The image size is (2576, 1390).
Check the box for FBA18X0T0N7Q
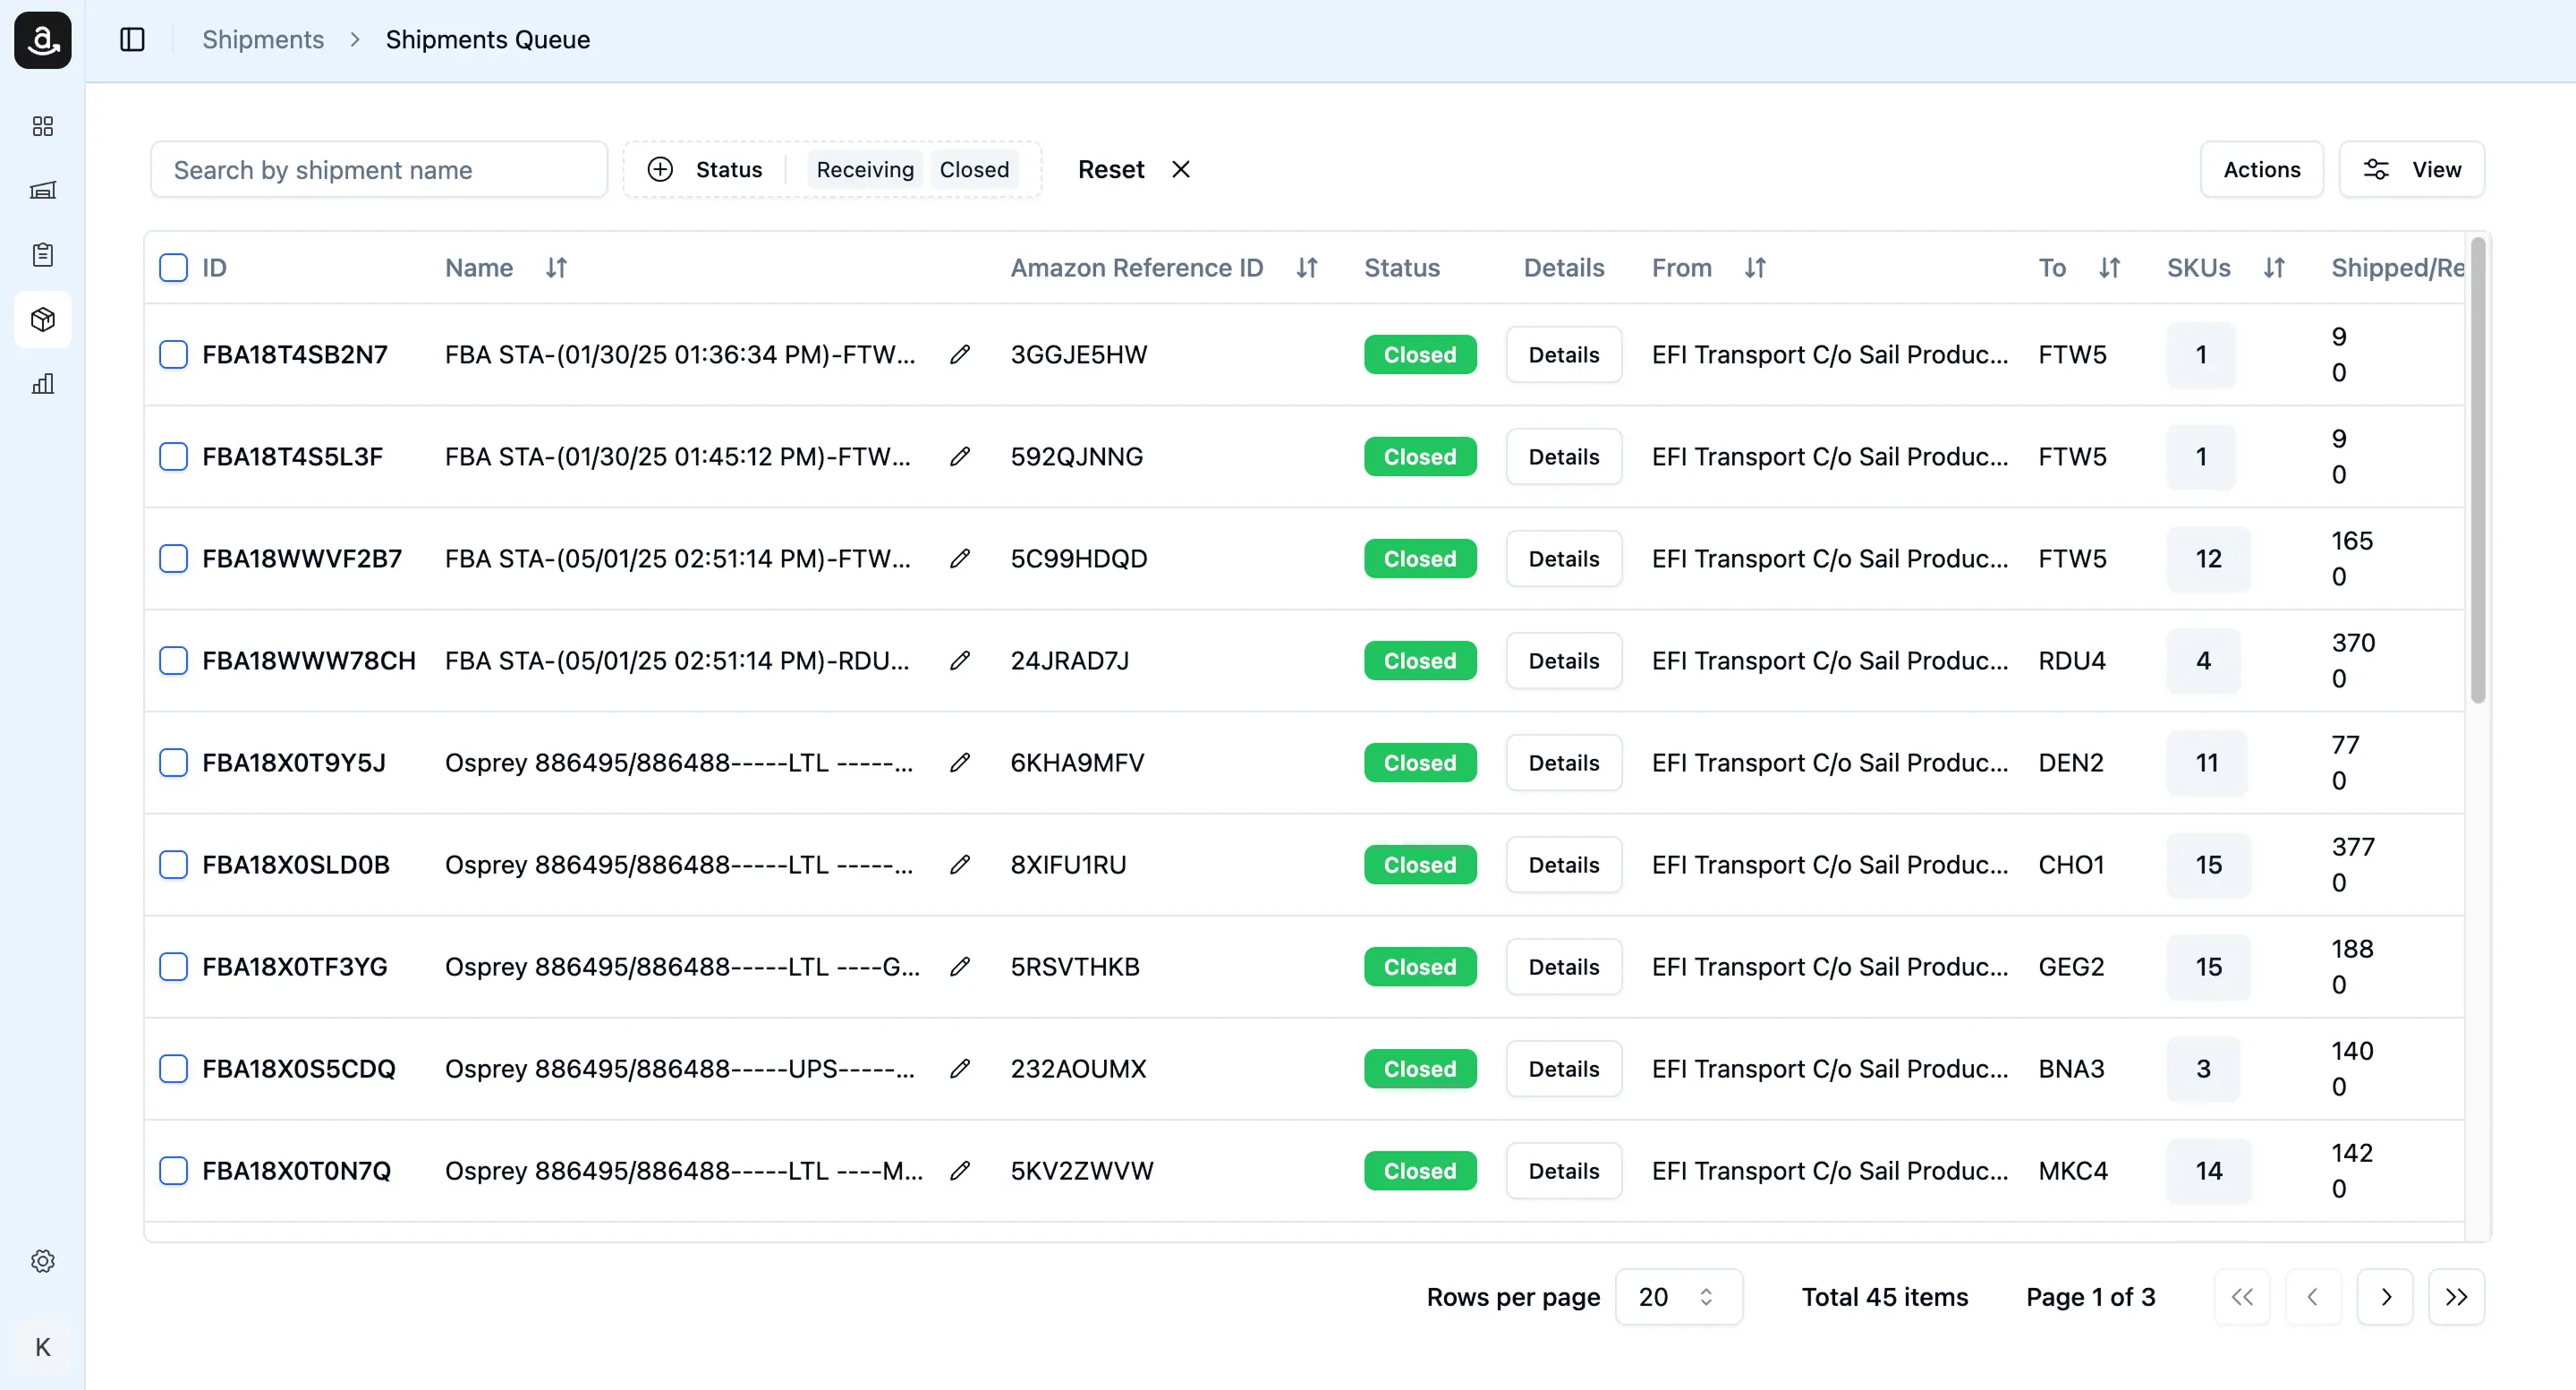coord(174,1171)
